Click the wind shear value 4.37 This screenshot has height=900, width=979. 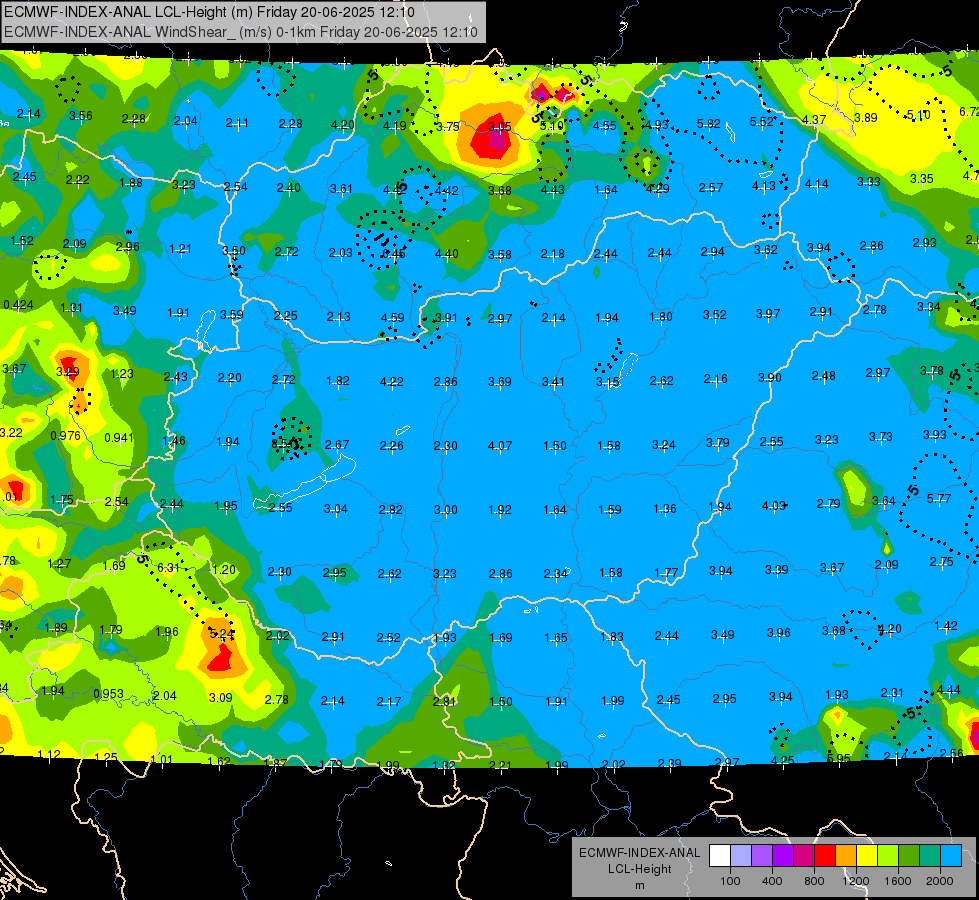tap(814, 119)
